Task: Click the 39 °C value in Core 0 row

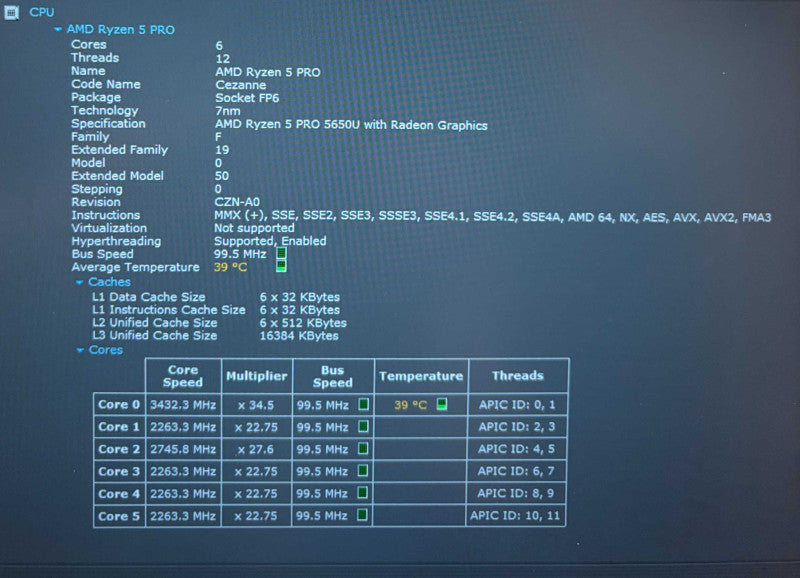Action: [410, 405]
